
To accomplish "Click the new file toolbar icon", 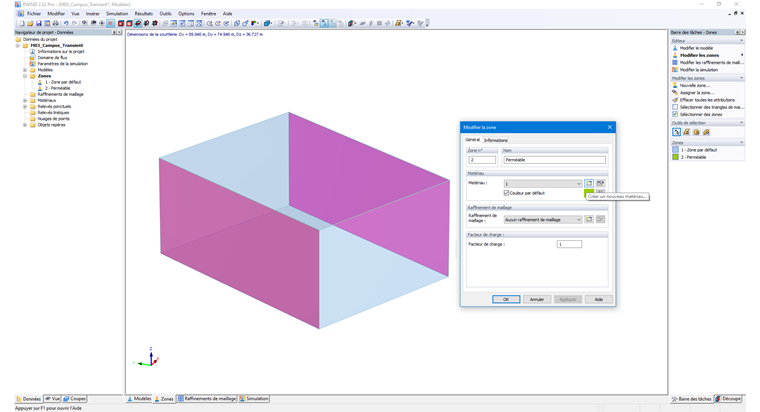I will click(x=22, y=23).
